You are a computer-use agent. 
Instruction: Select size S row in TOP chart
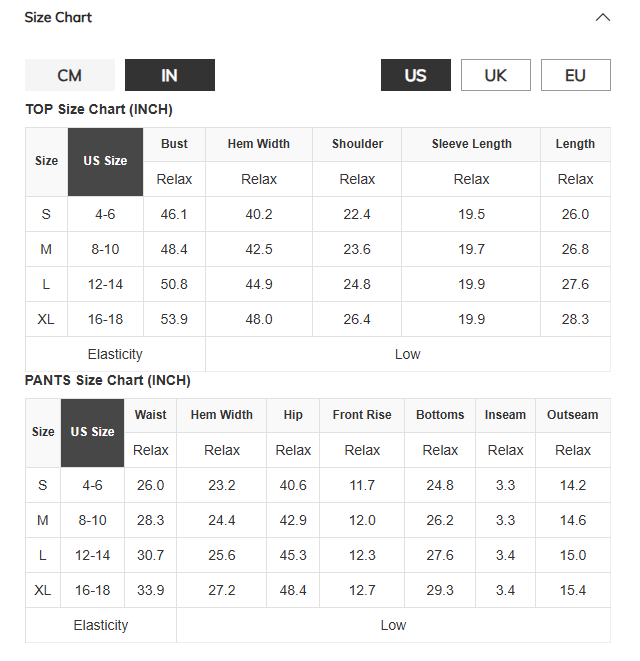(x=318, y=214)
